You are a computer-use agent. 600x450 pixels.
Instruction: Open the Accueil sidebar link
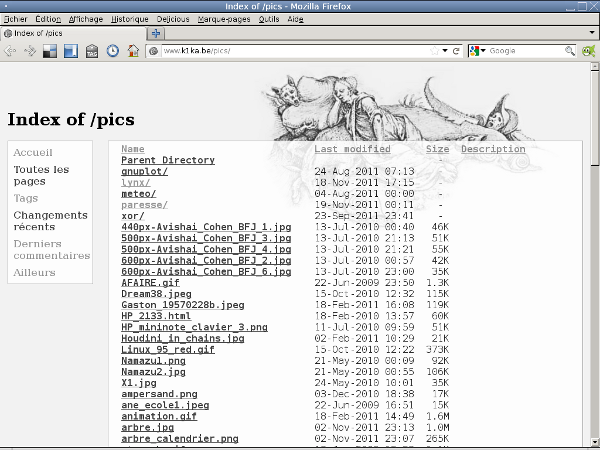[x=33, y=153]
